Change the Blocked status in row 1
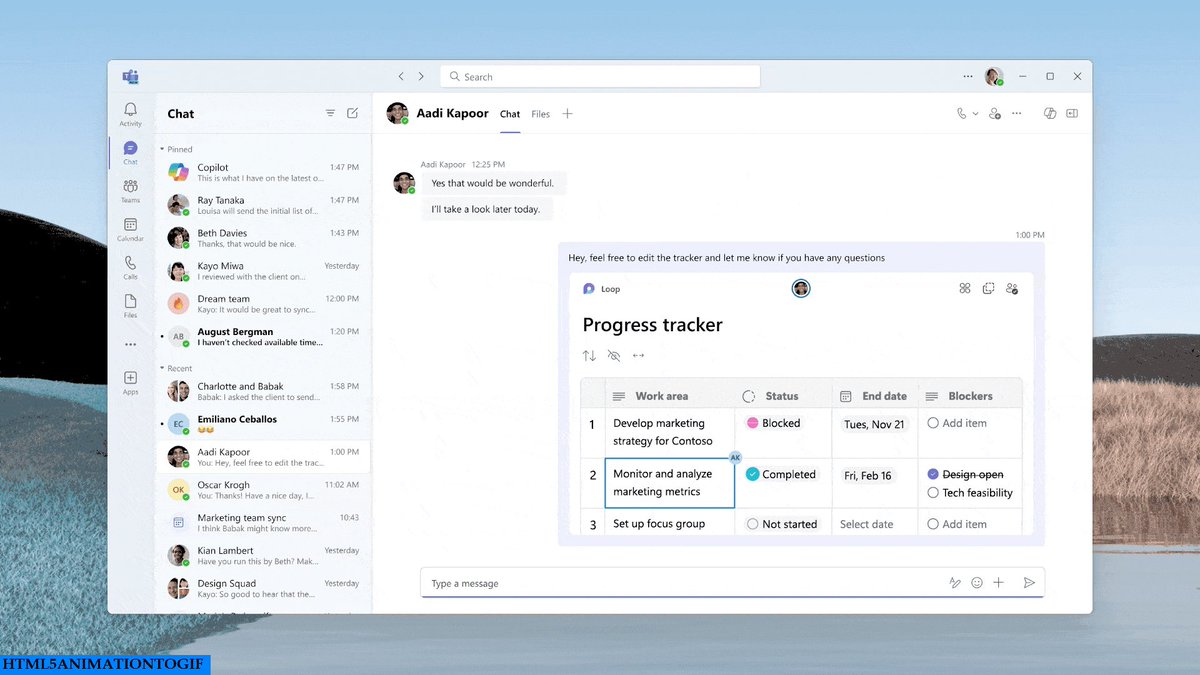 tap(773, 423)
